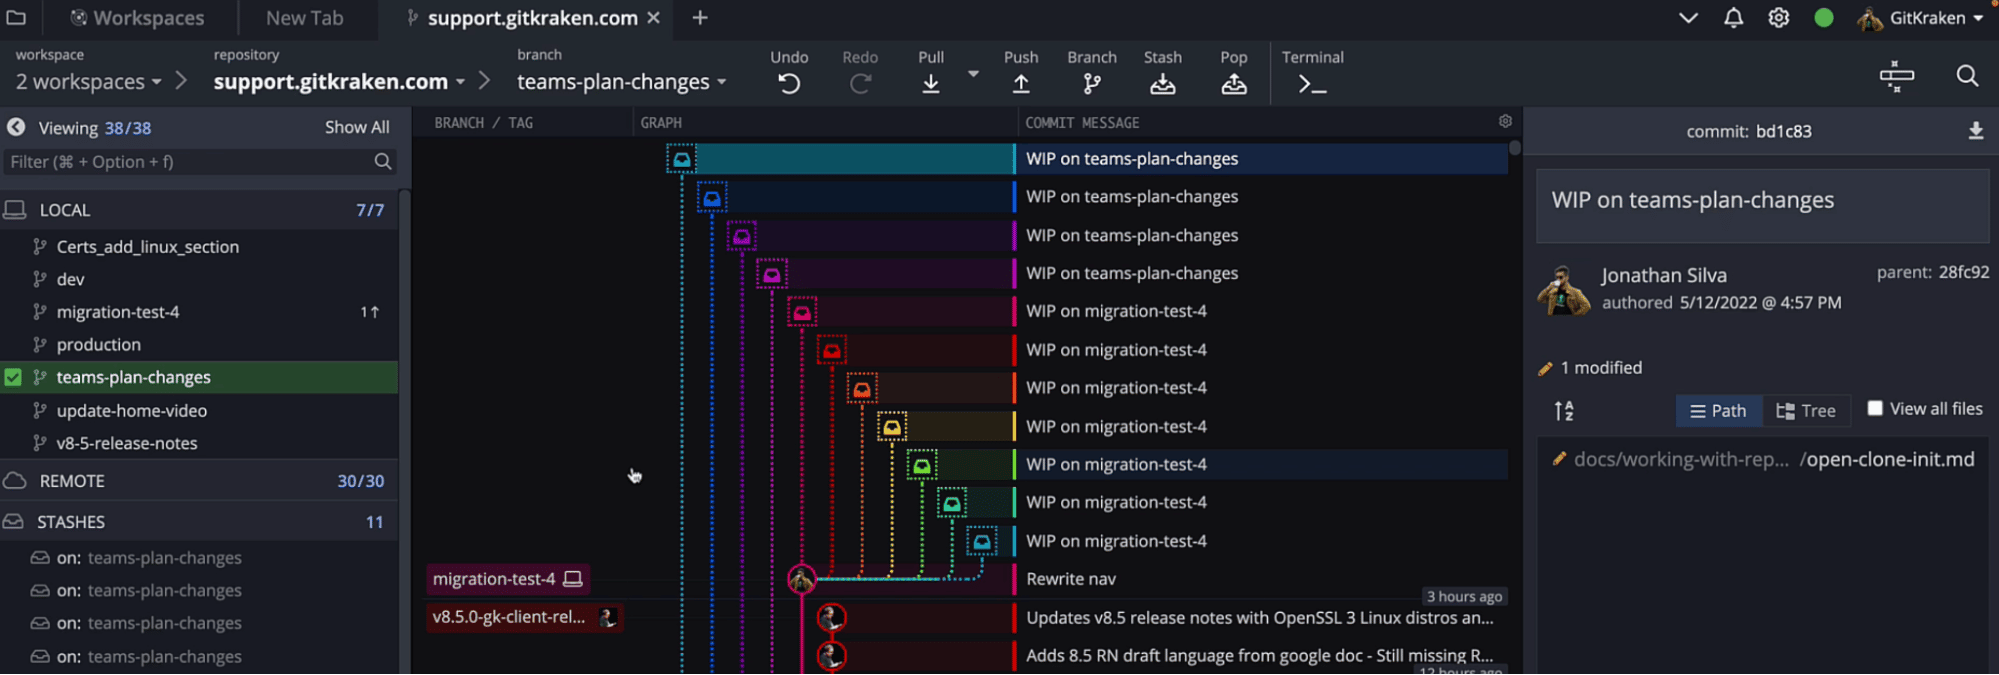Open the command palette icon
Image resolution: width=1999 pixels, height=675 pixels.
[1896, 76]
